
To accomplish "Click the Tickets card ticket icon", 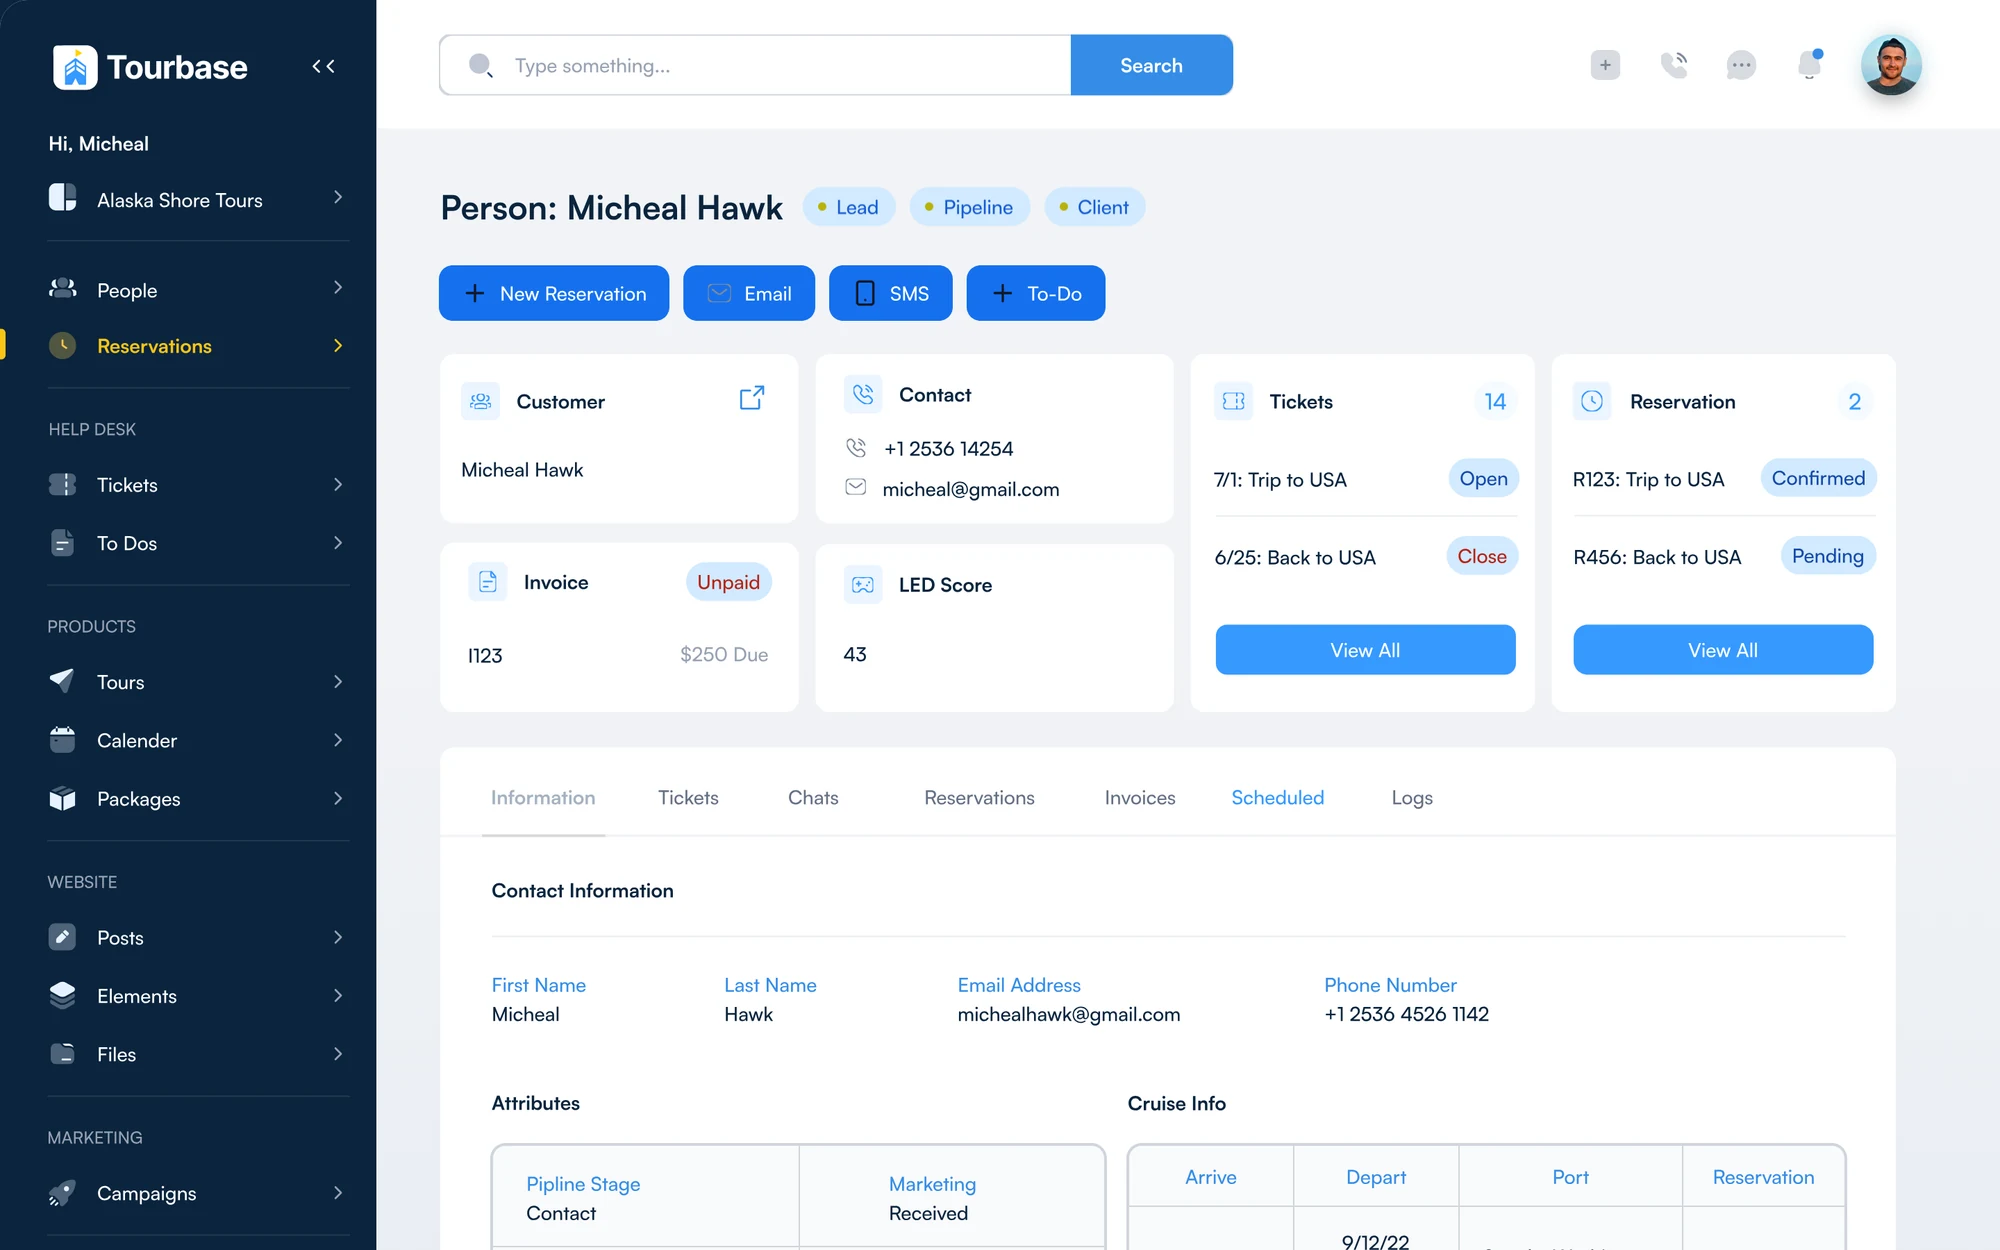I will [x=1234, y=401].
